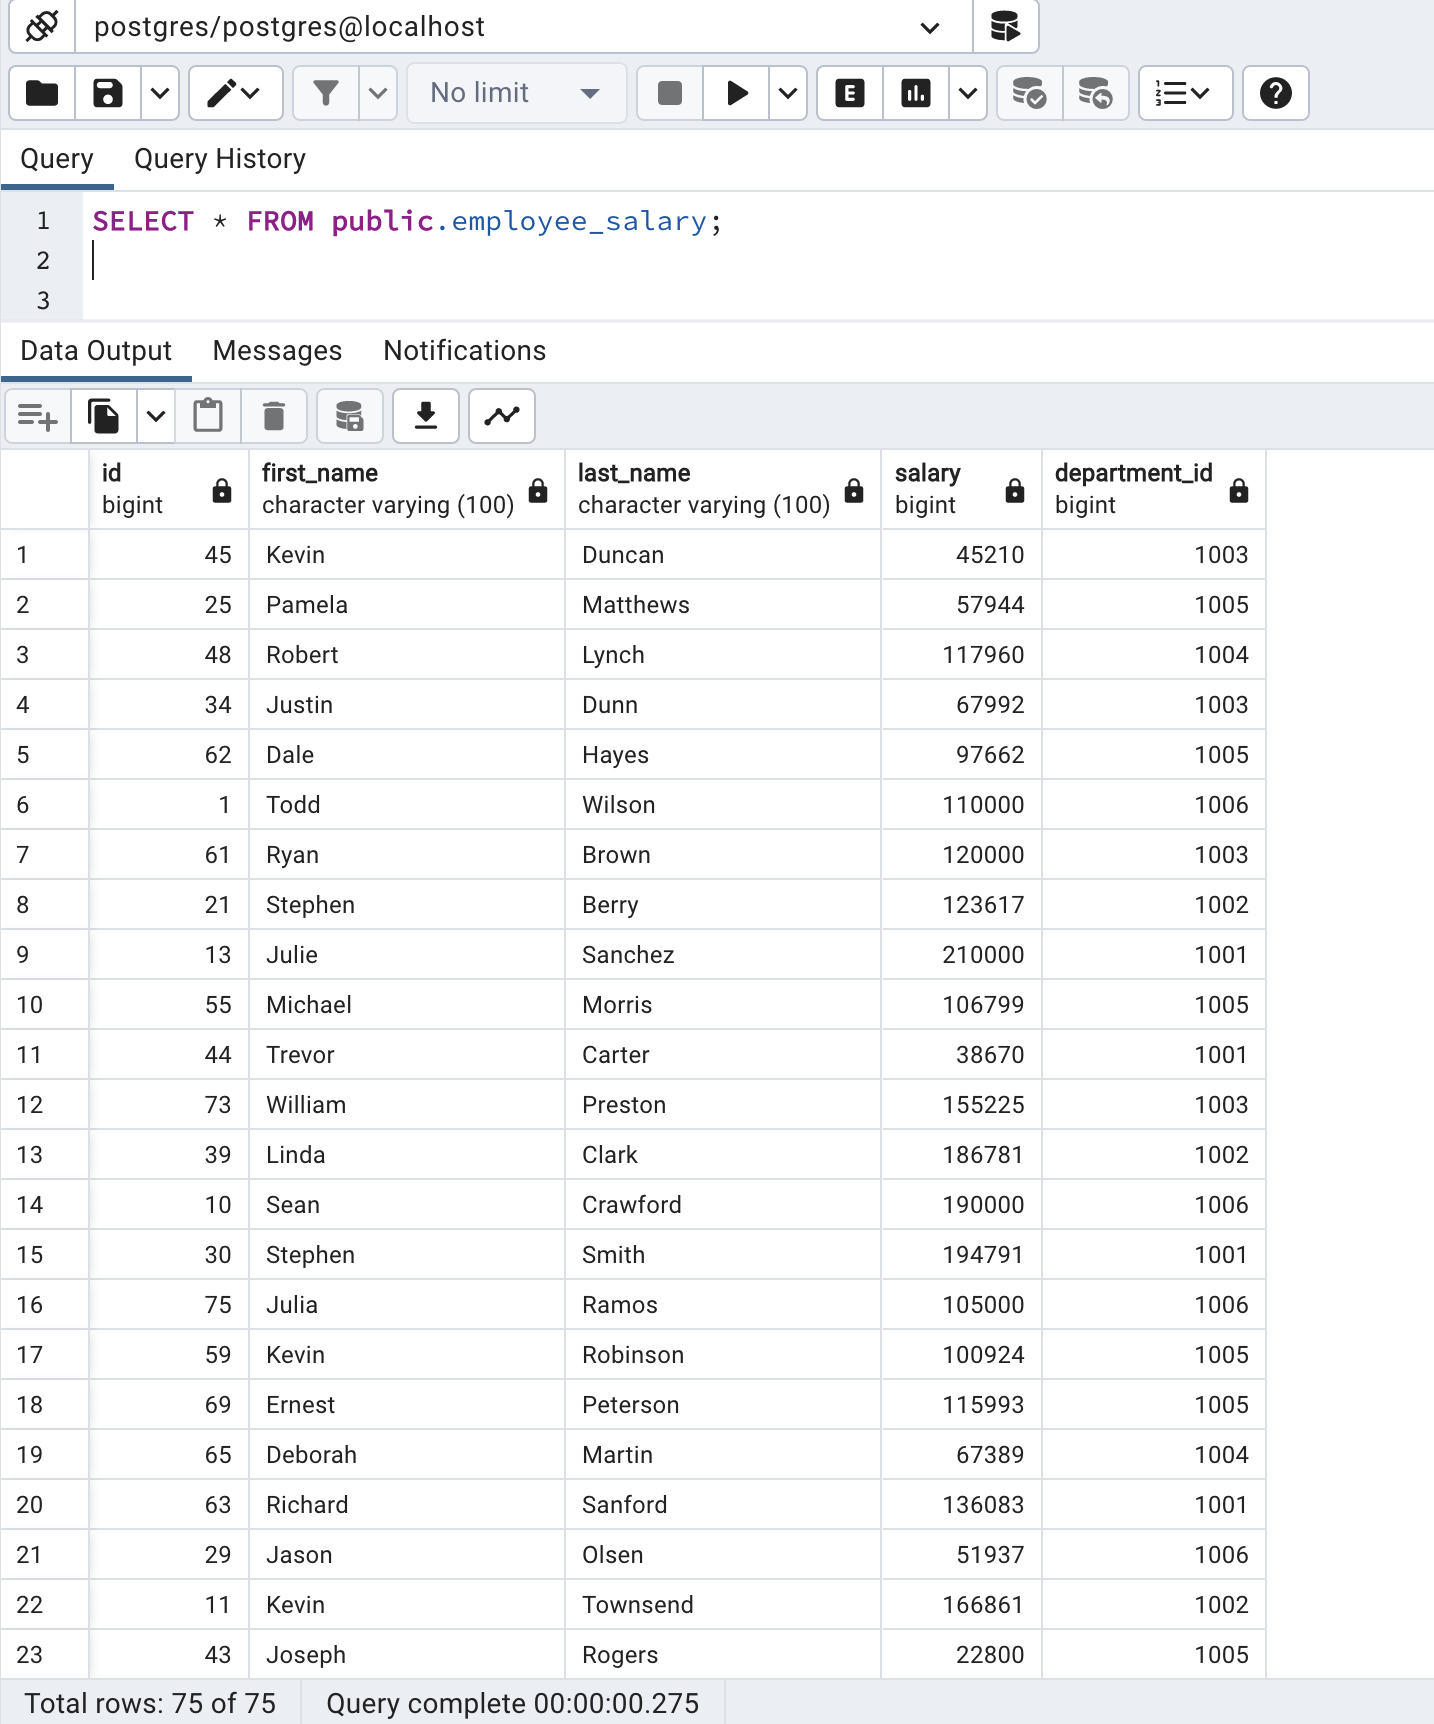1434x1724 pixels.
Task: Open the Notifications tab
Action: pyautogui.click(x=464, y=351)
